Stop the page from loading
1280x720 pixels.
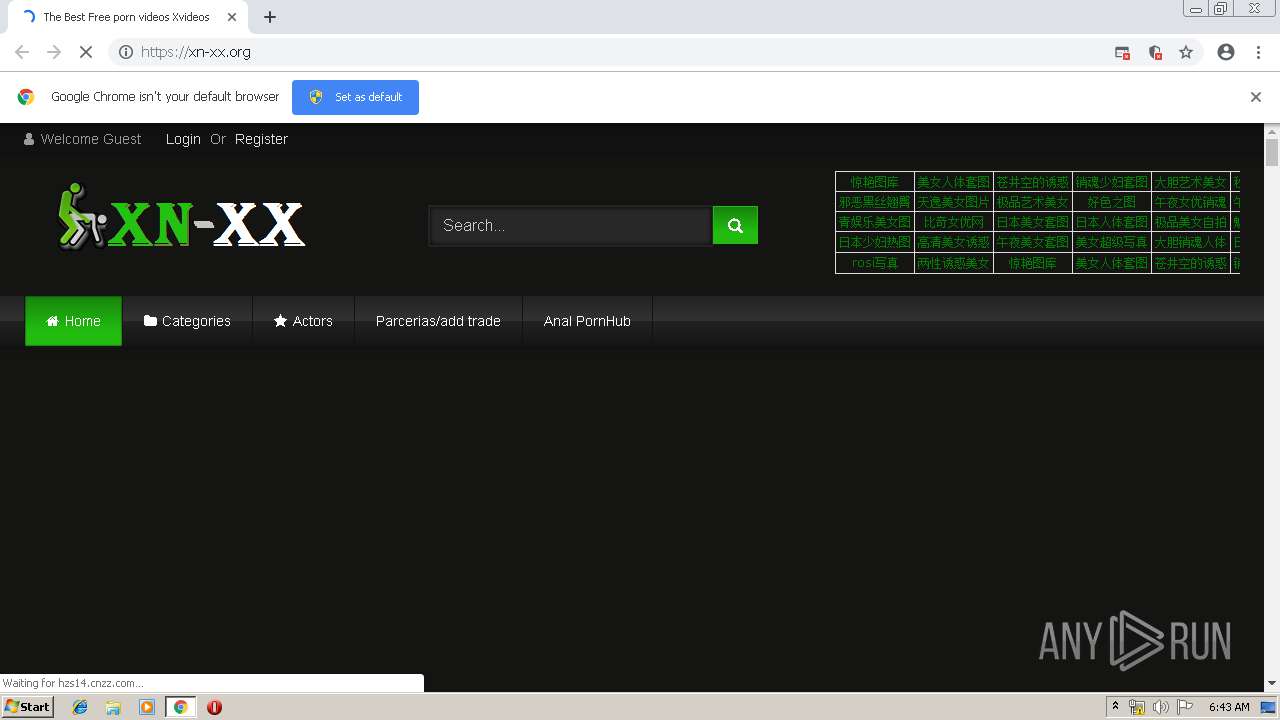click(86, 52)
